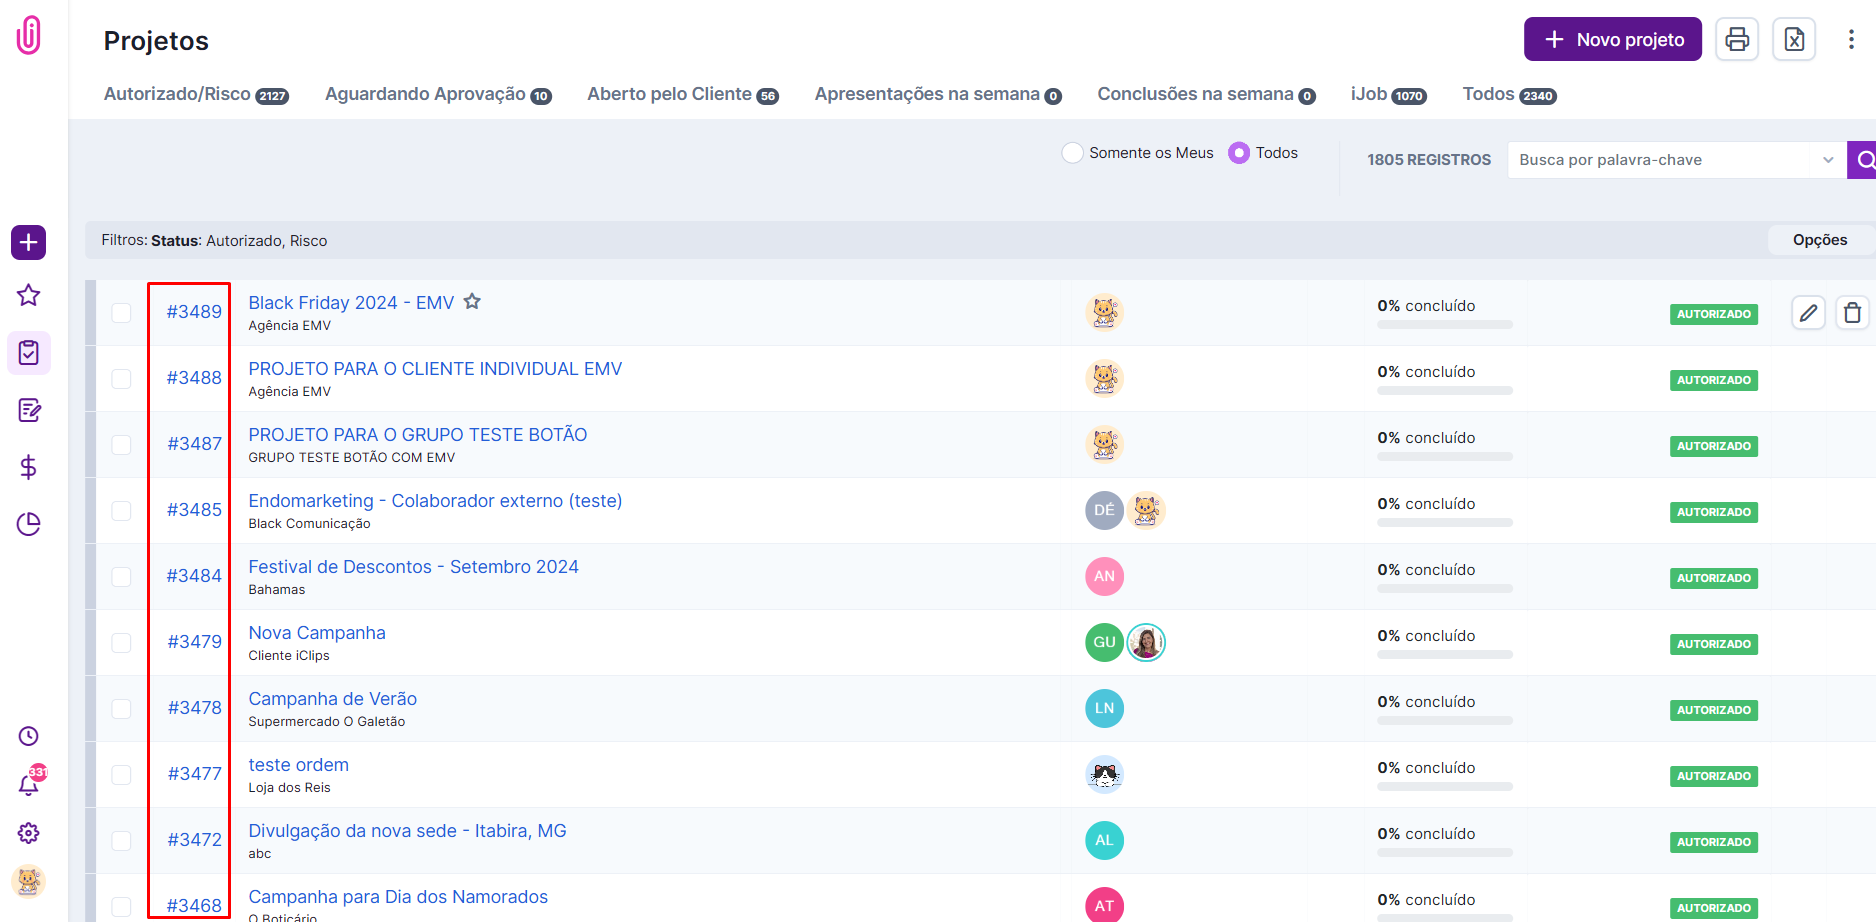
Task: Open the finance dollar icon in sidebar
Action: coord(28,466)
